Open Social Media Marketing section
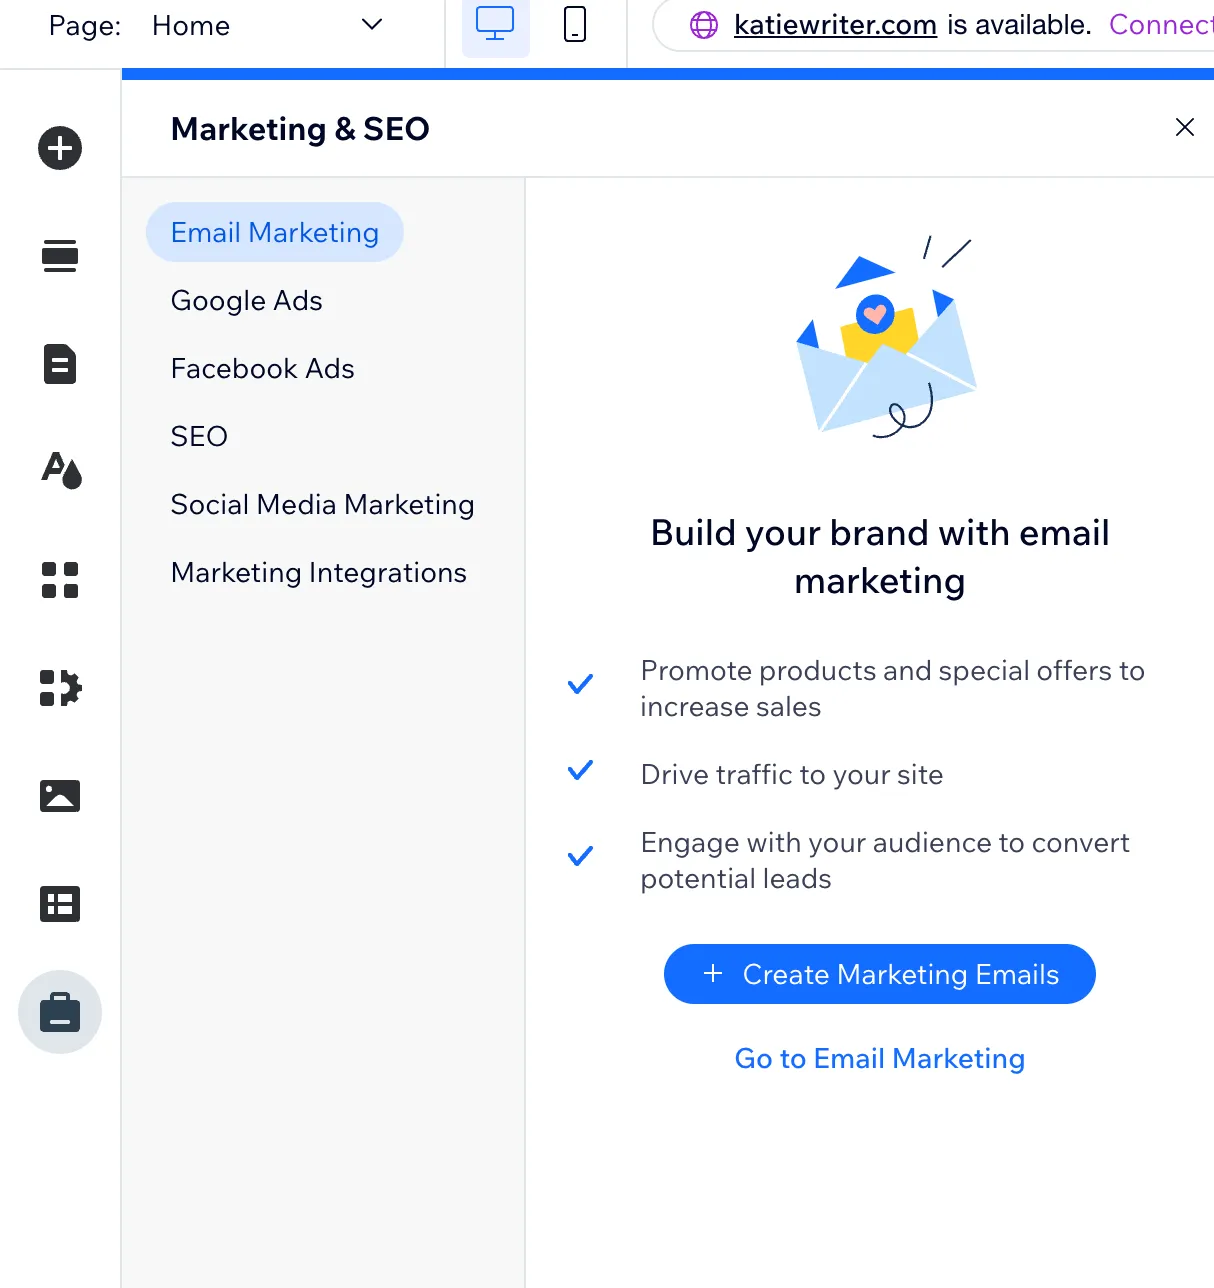The width and height of the screenshot is (1214, 1288). coord(322,505)
